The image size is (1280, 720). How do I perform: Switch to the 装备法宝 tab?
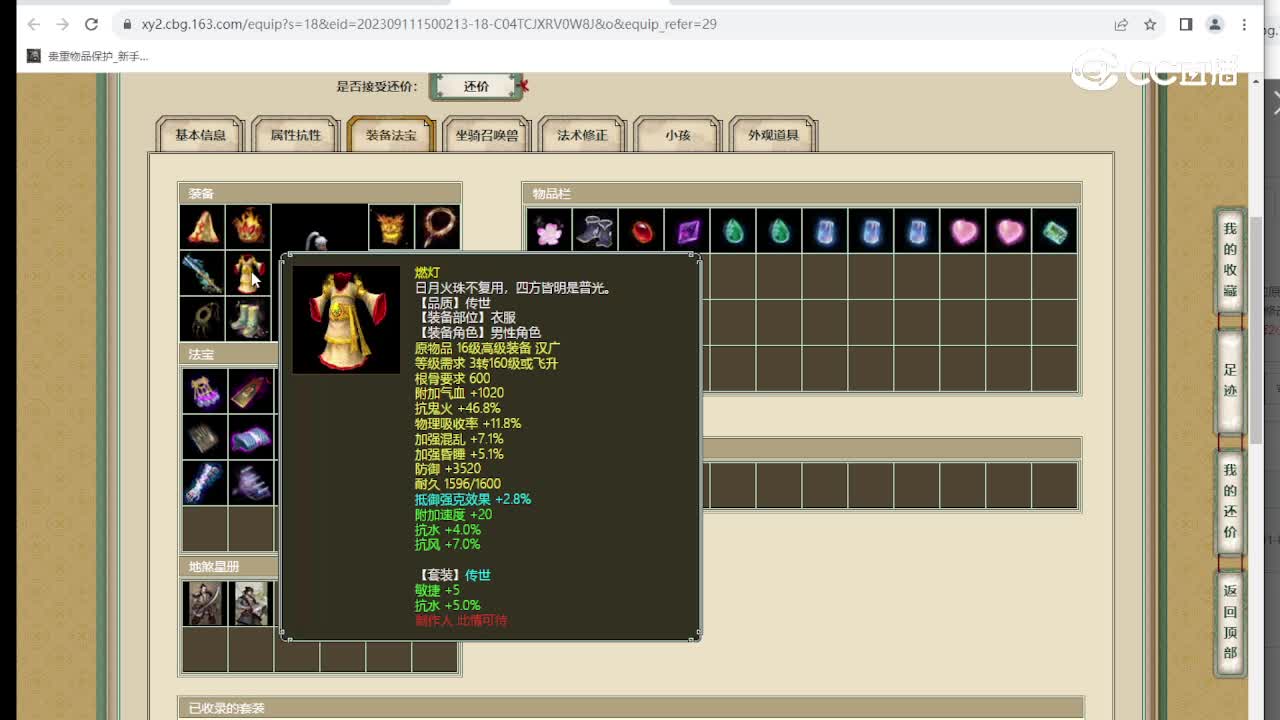(x=391, y=135)
